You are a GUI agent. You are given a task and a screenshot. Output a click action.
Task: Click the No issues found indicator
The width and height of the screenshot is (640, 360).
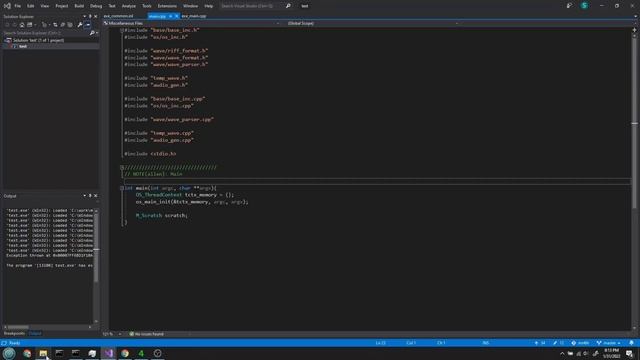[147, 334]
